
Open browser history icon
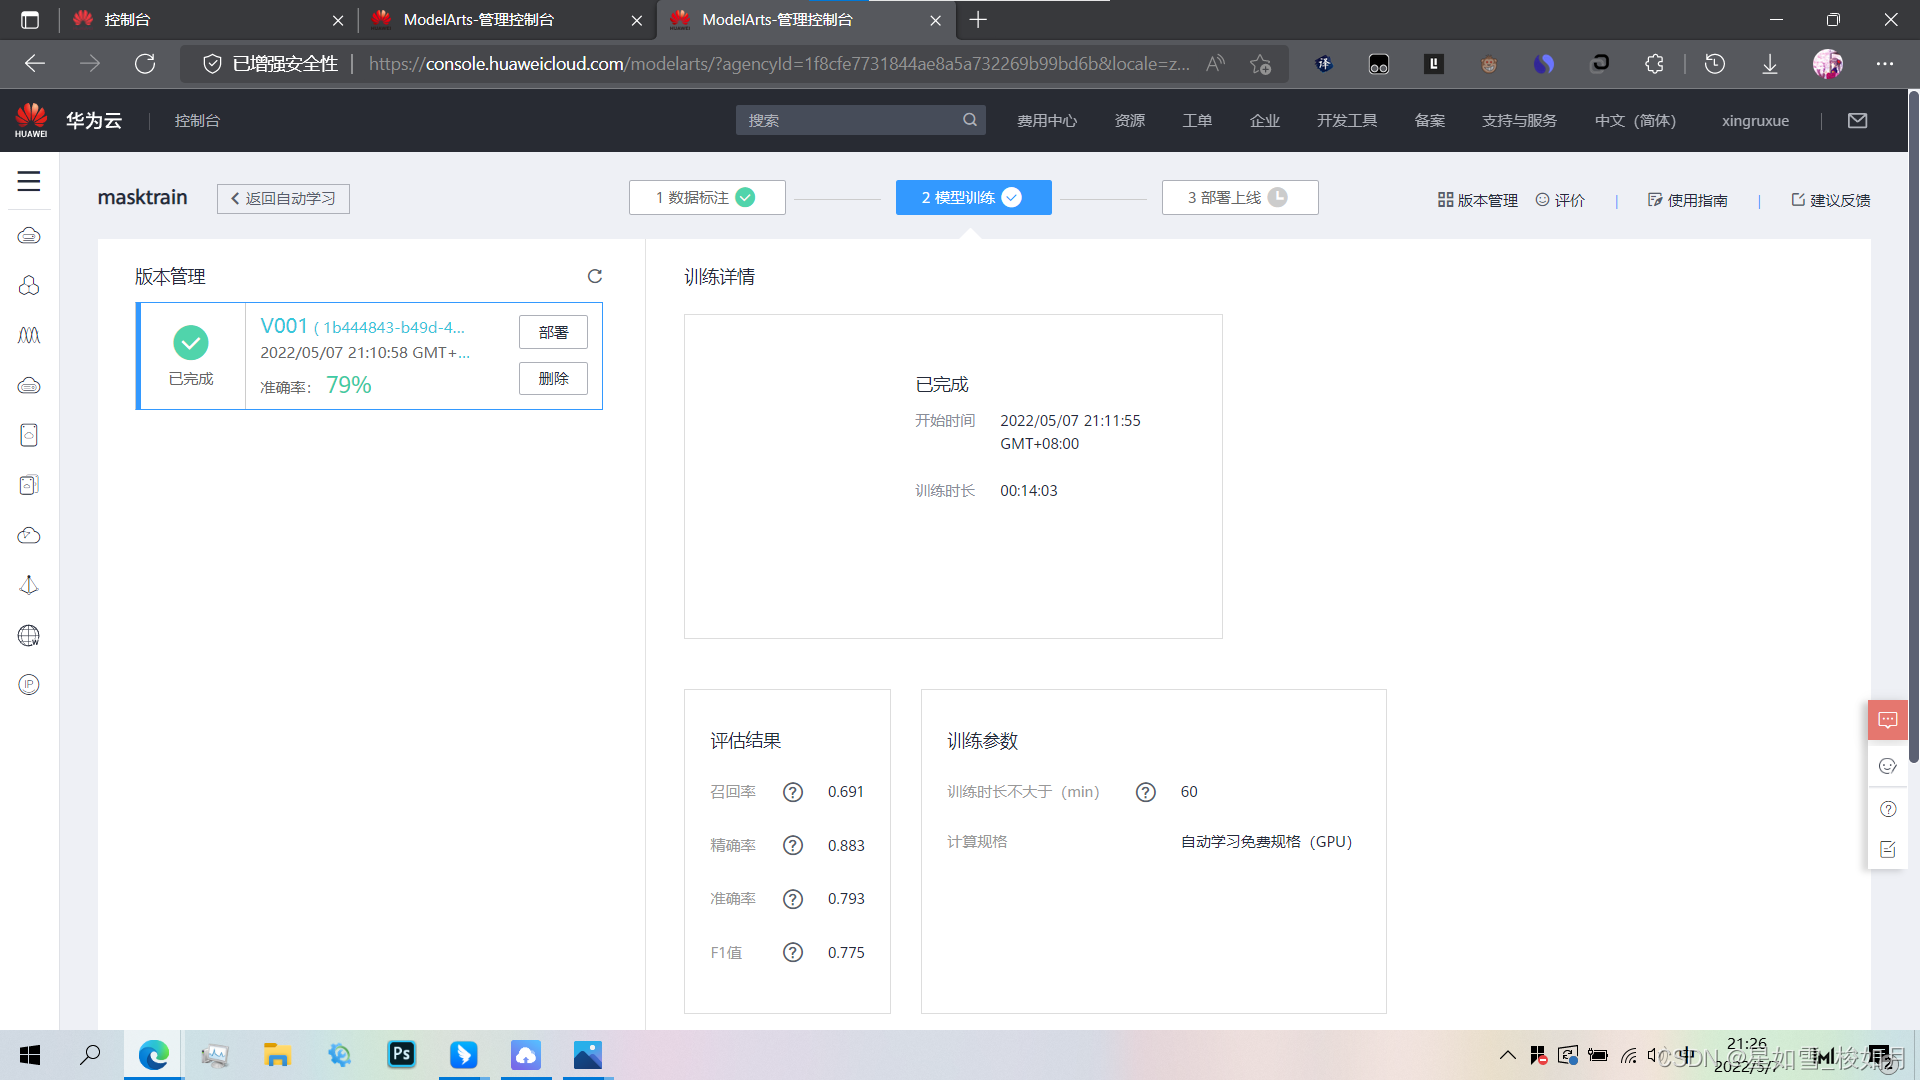(x=1715, y=64)
